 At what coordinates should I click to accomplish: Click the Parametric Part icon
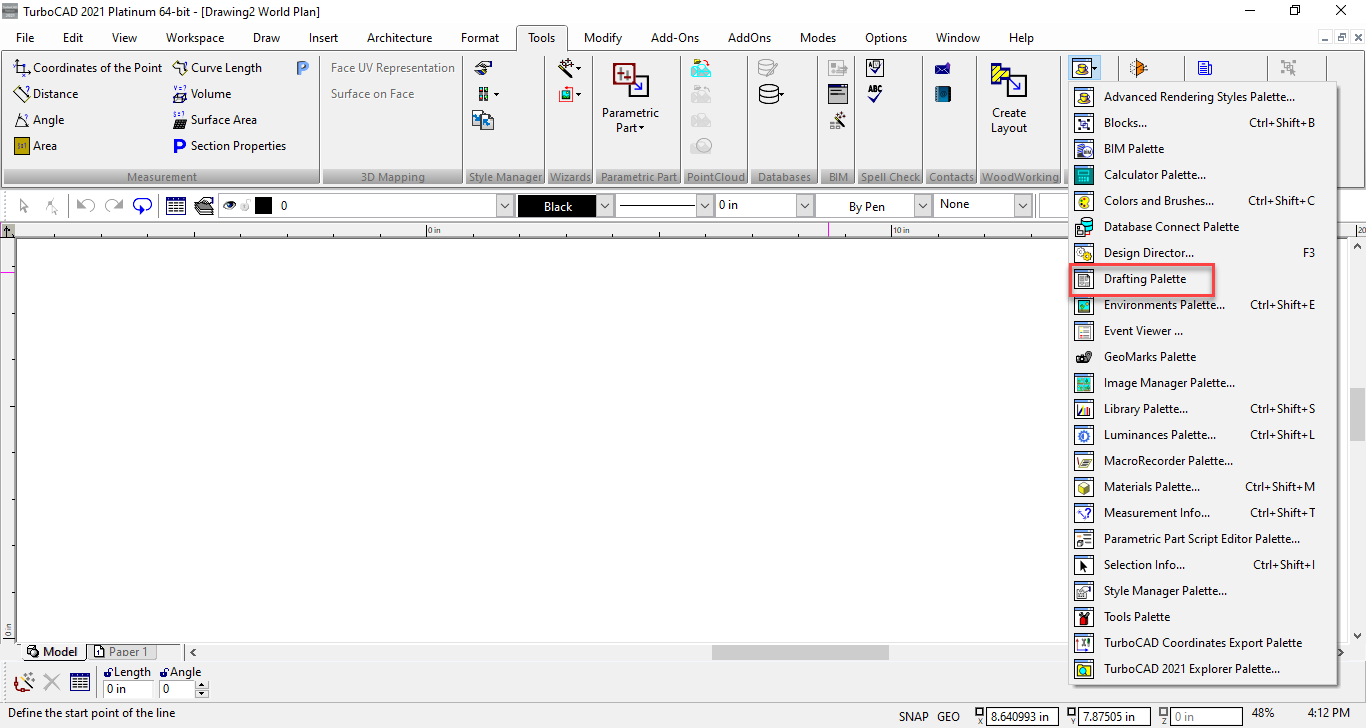pyautogui.click(x=630, y=80)
